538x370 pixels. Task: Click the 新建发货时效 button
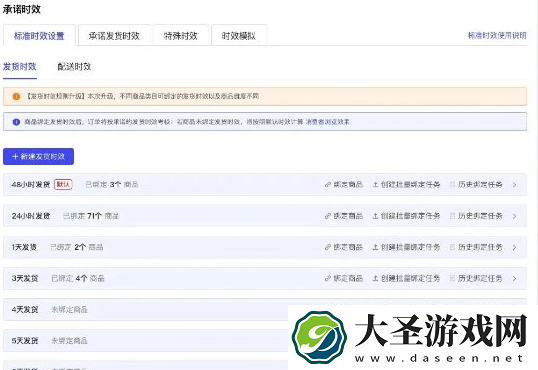coord(38,157)
